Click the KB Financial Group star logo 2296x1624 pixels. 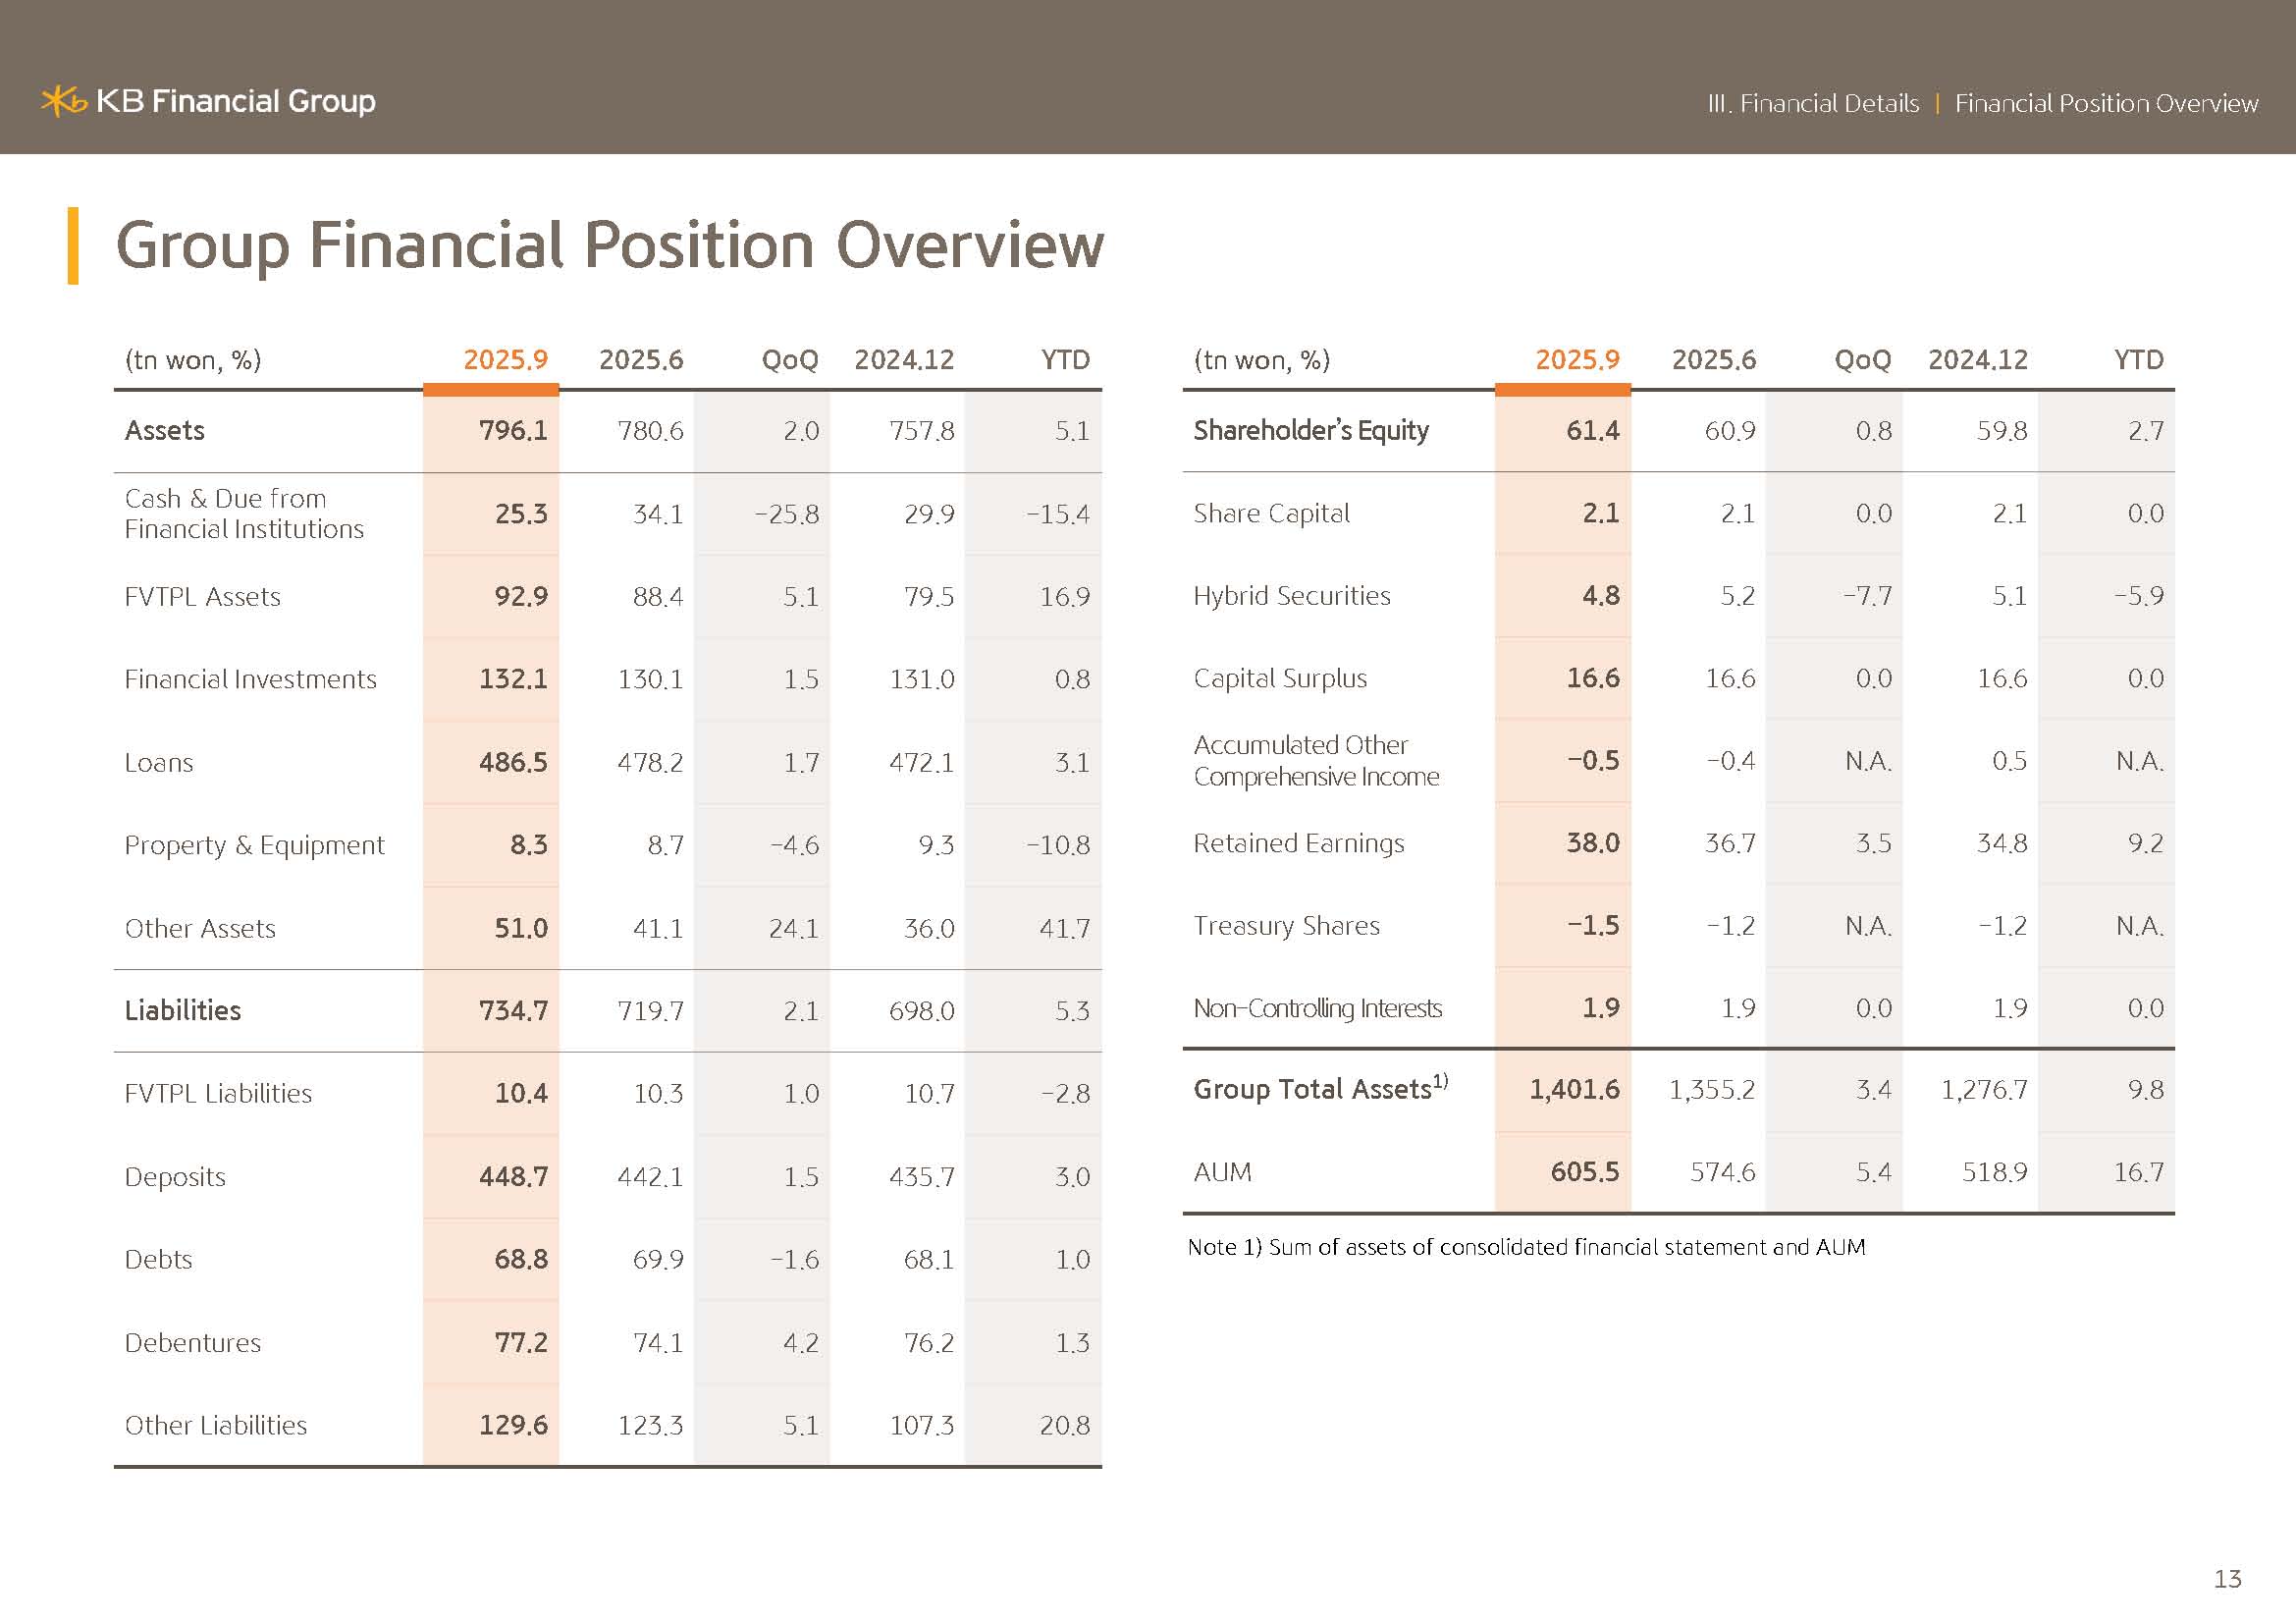(63, 101)
